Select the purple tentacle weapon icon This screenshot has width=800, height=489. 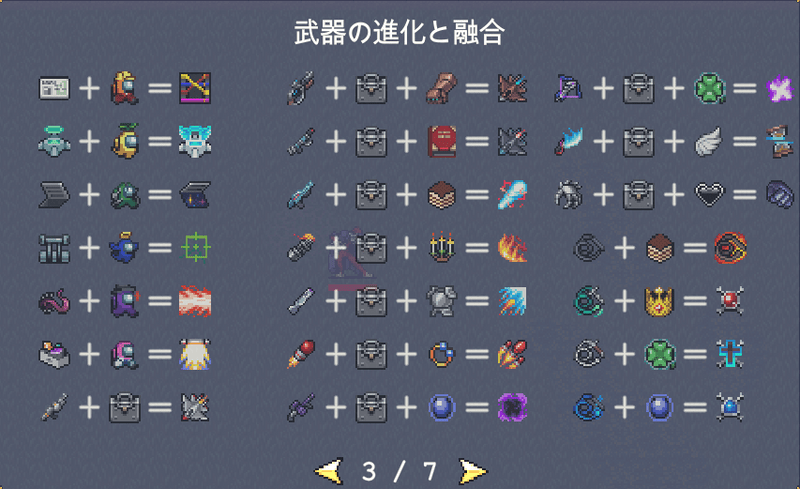point(54,301)
